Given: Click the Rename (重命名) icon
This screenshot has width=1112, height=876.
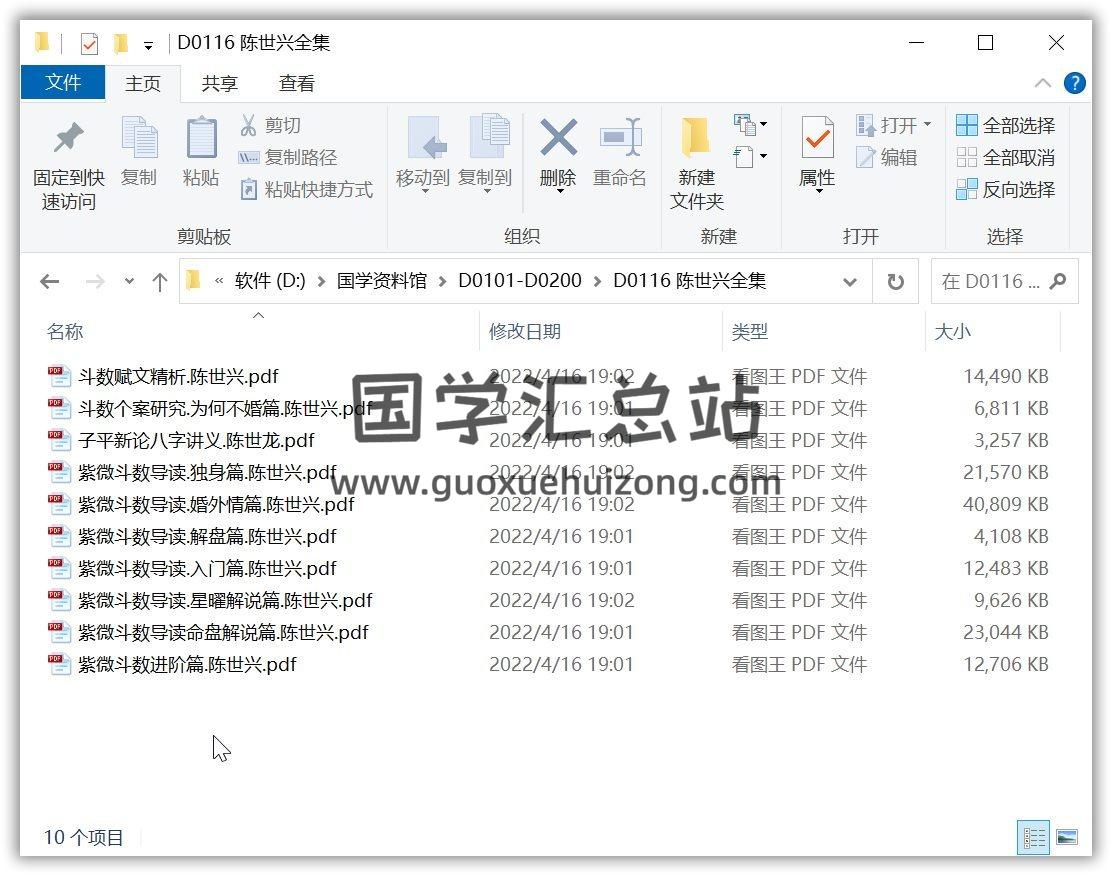Looking at the screenshot, I should click(621, 138).
